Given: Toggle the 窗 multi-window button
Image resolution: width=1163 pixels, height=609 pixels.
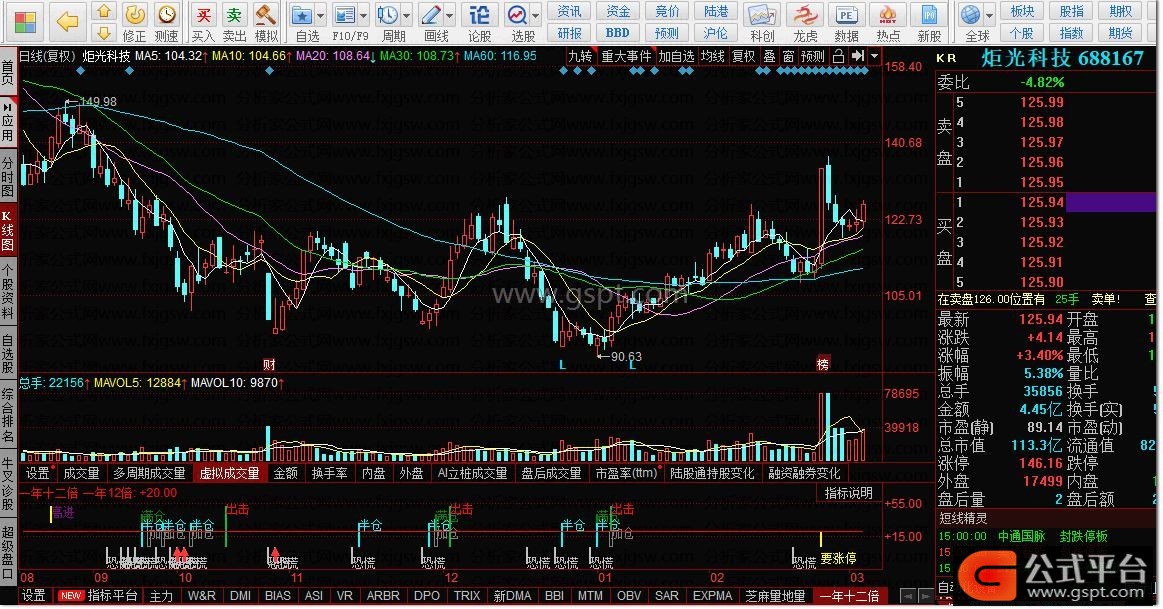Looking at the screenshot, I should pyautogui.click(x=788, y=56).
